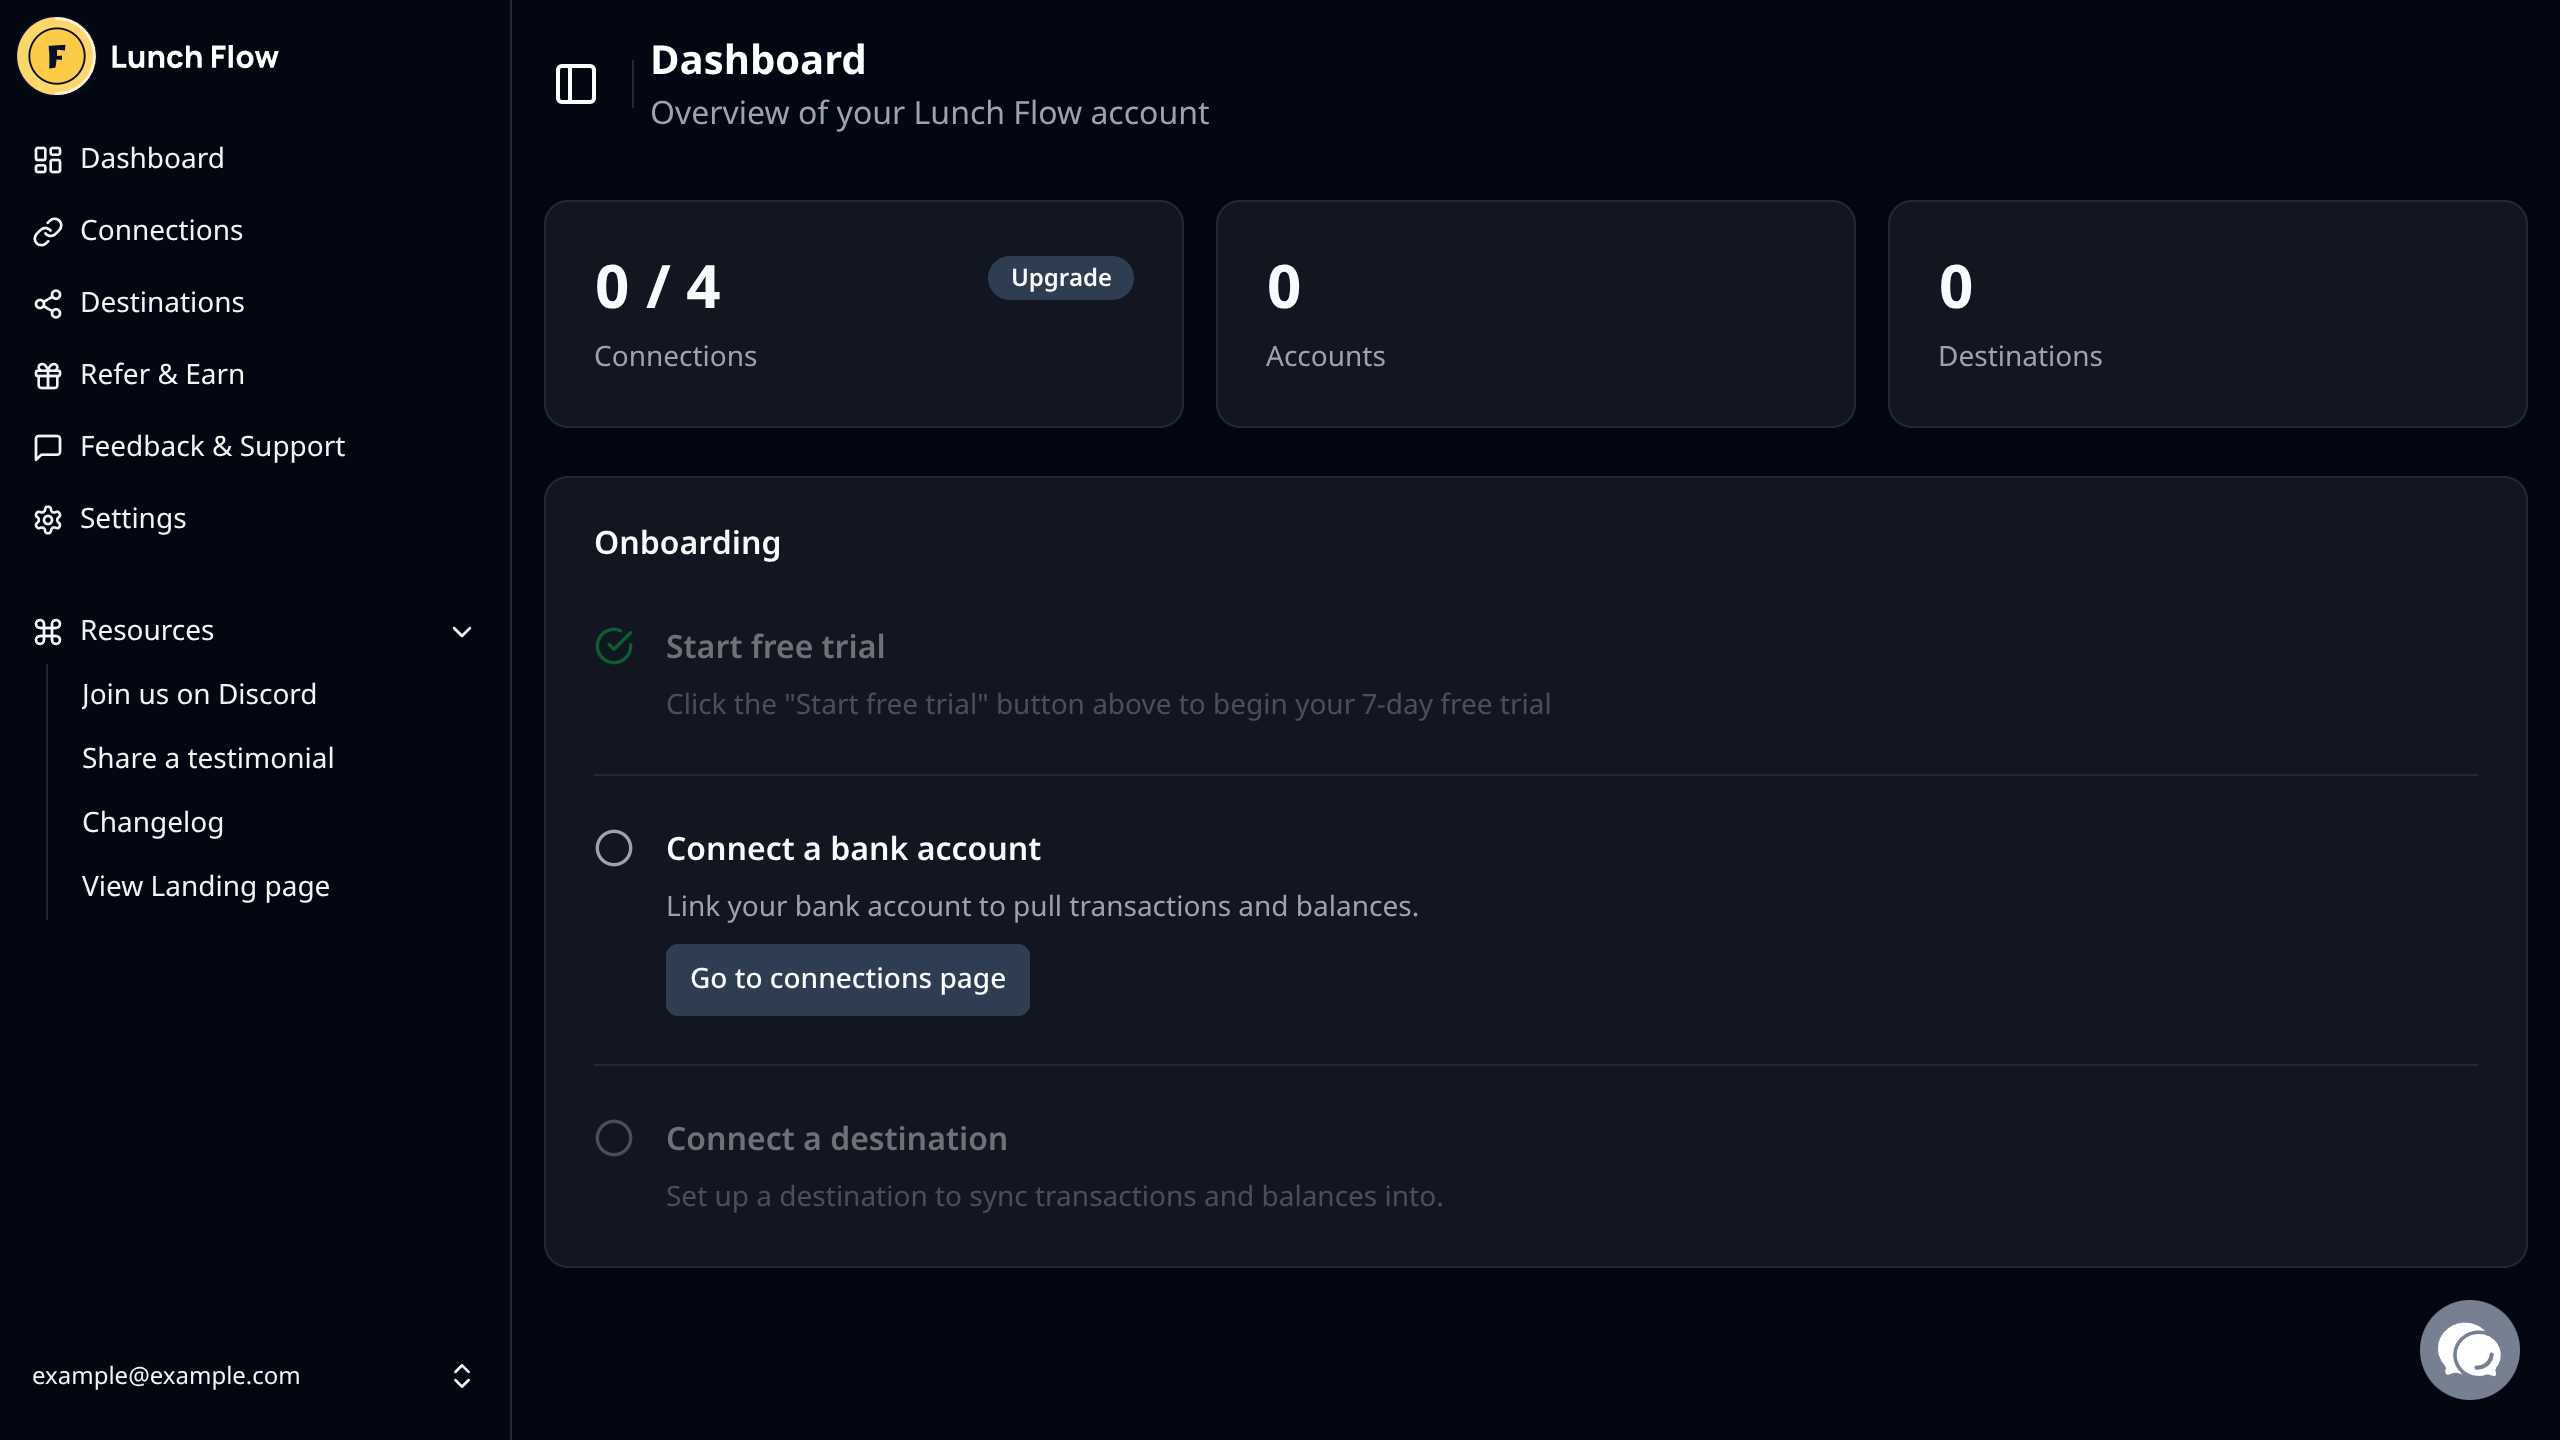Click the Destinations share icon
The height and width of the screenshot is (1440, 2560).
[x=48, y=303]
